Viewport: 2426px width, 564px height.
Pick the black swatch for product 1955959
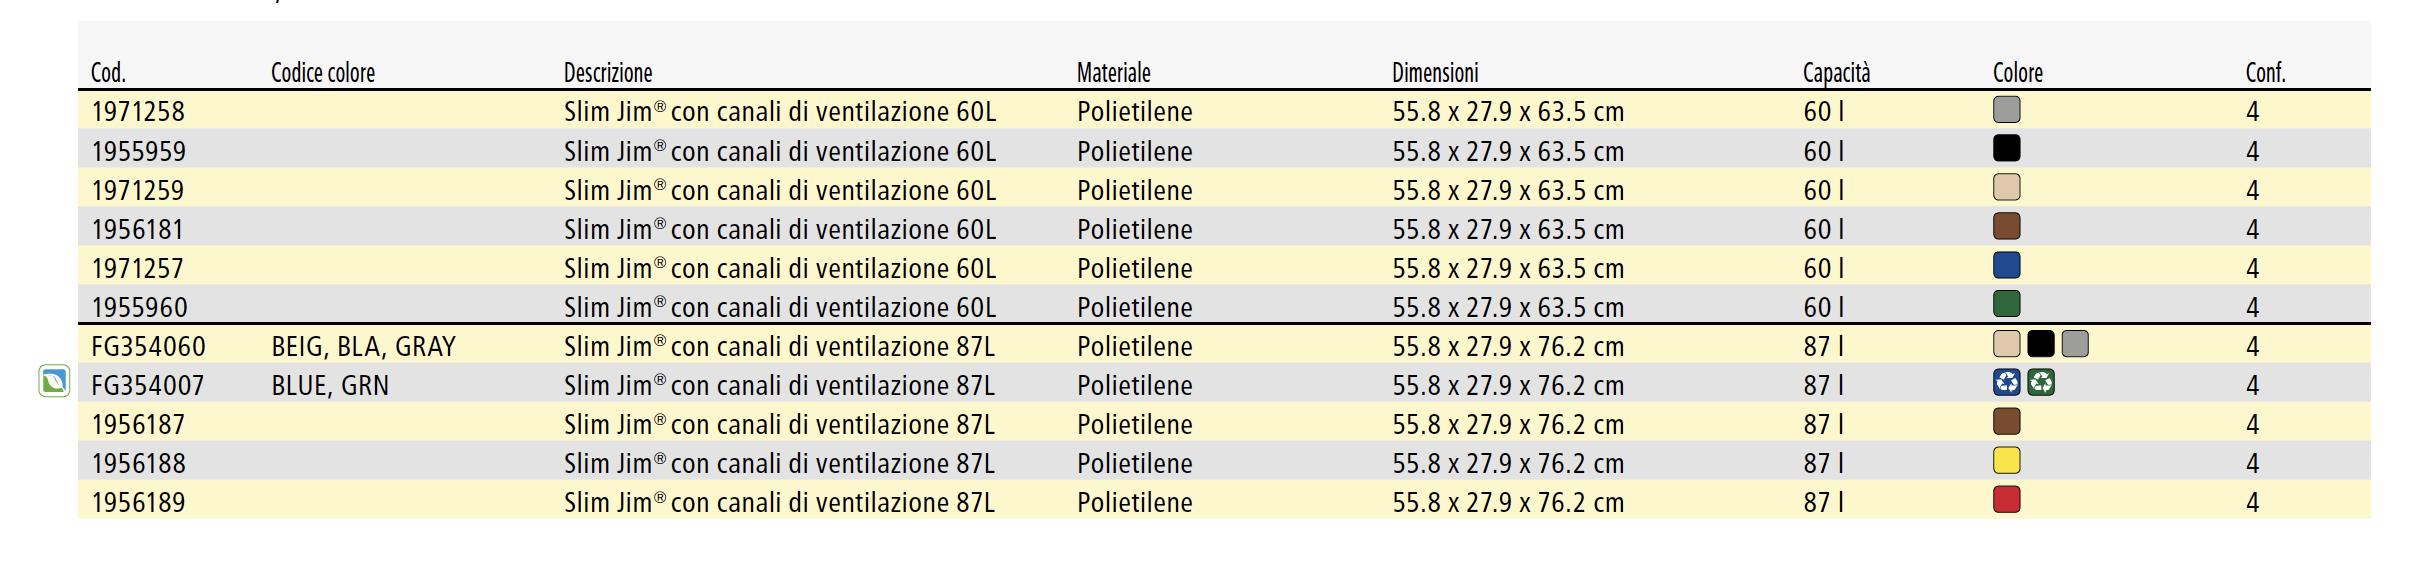tap(2006, 148)
